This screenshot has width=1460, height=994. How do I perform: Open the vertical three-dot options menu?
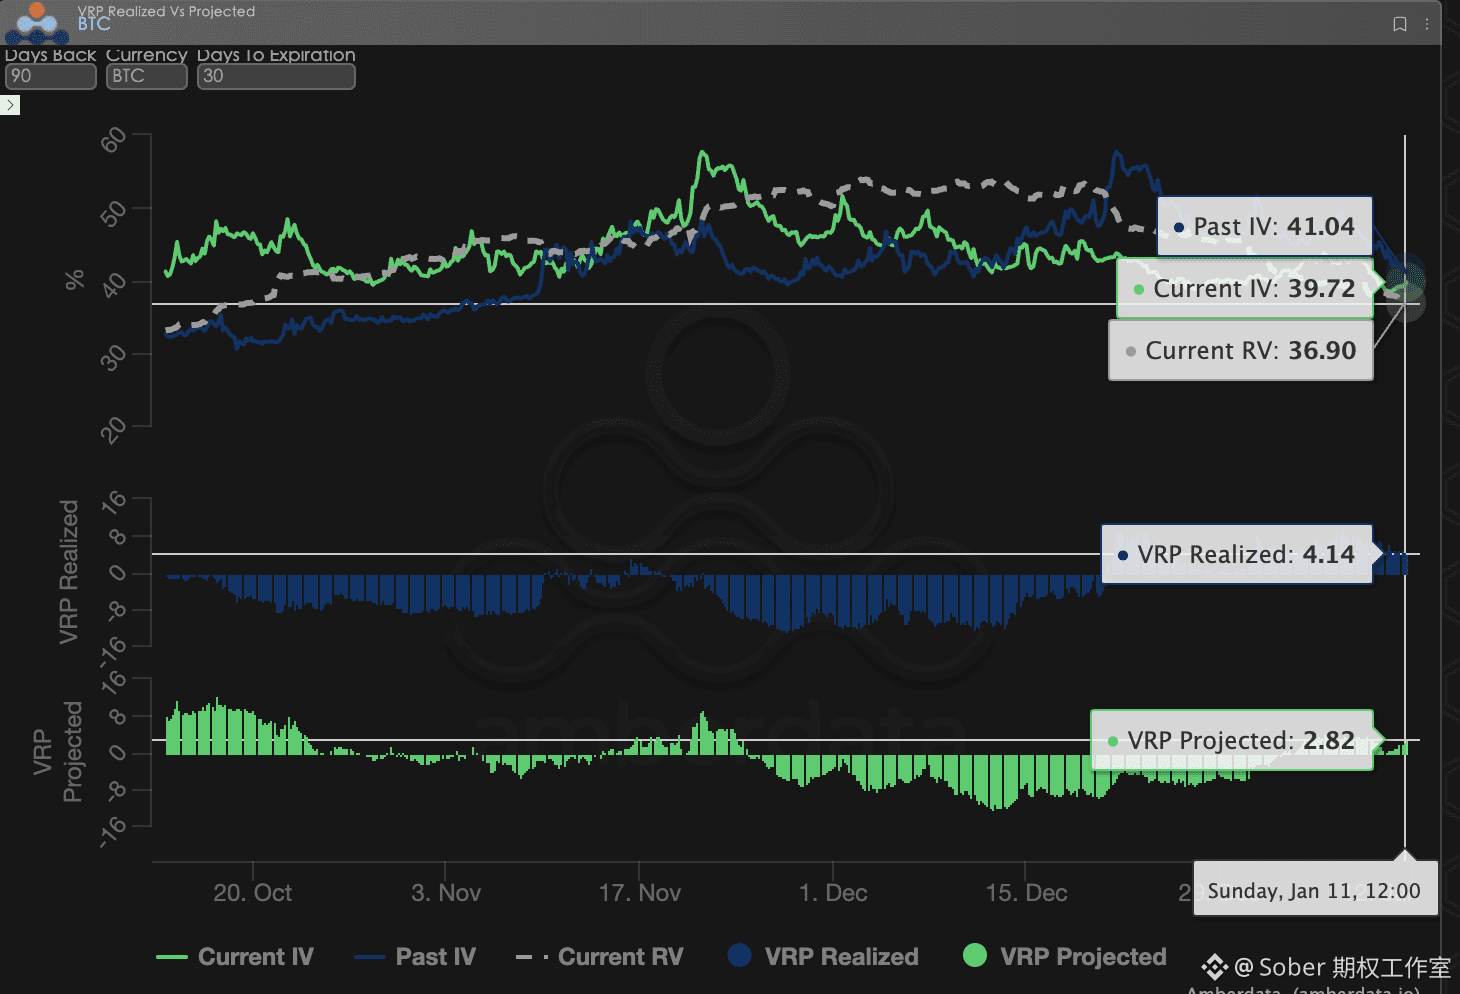pos(1427,24)
